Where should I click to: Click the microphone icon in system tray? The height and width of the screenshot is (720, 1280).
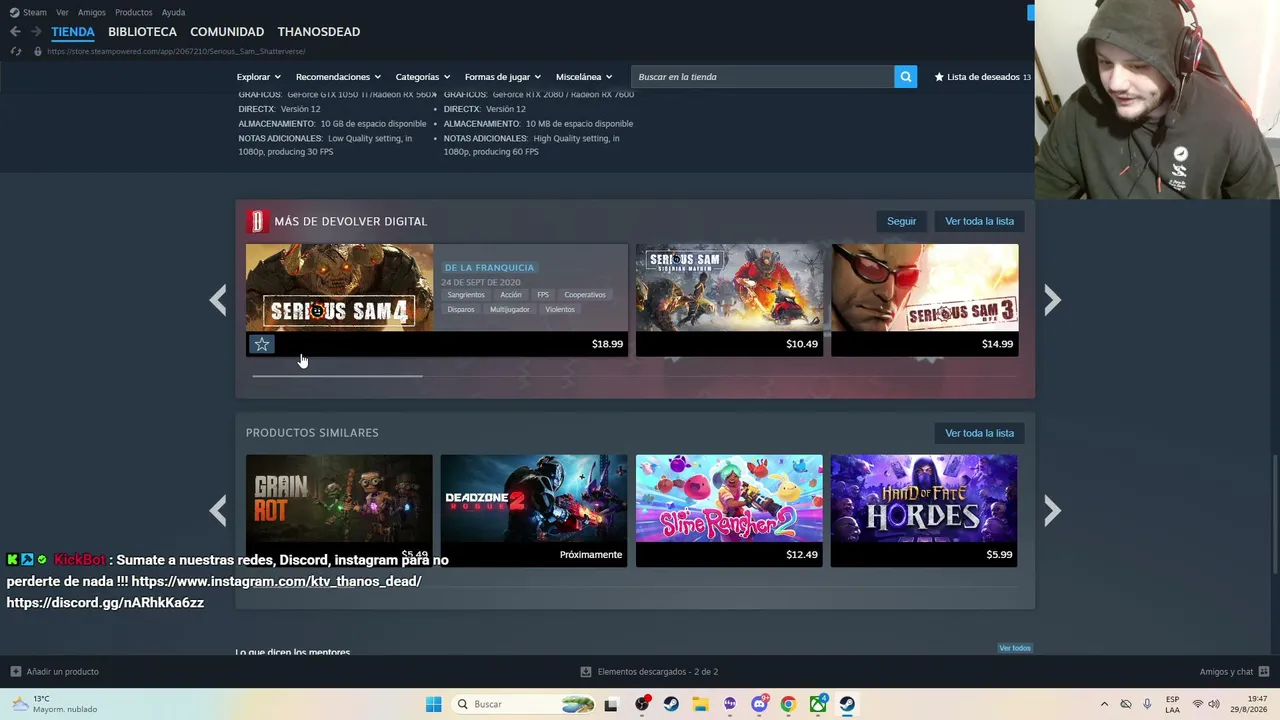(1147, 704)
